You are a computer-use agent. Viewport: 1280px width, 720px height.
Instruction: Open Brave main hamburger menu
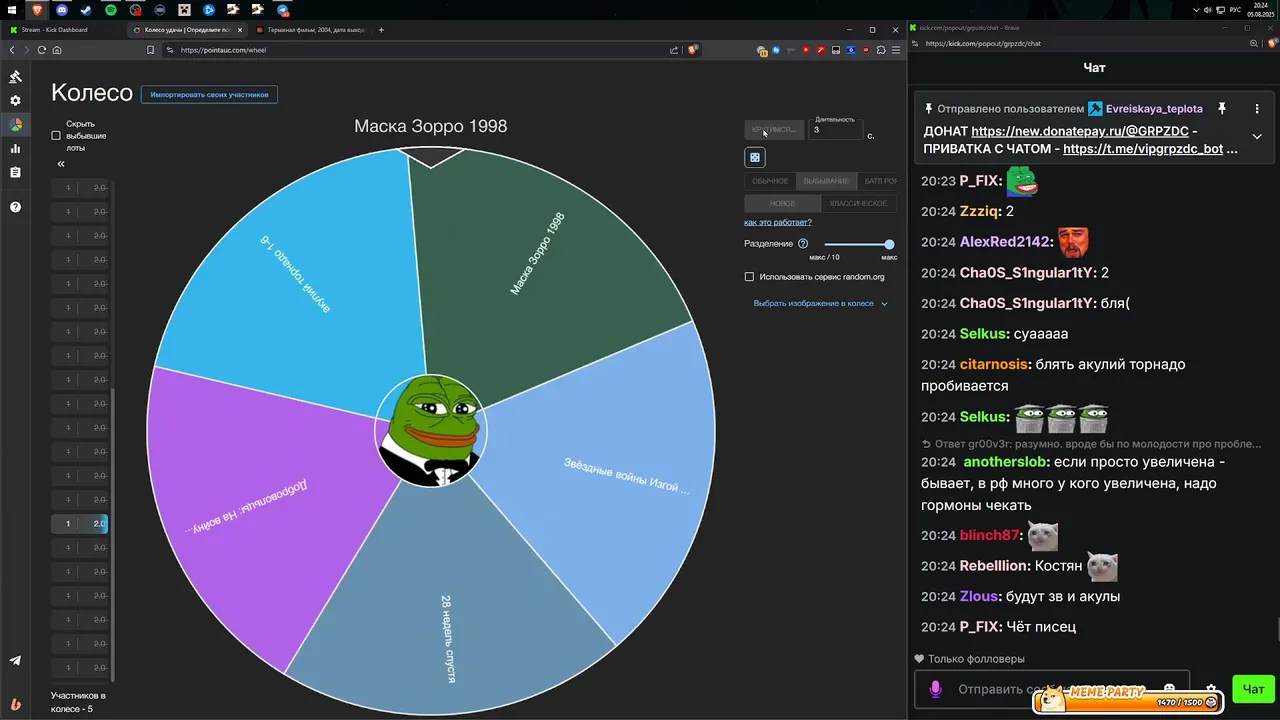[895, 50]
